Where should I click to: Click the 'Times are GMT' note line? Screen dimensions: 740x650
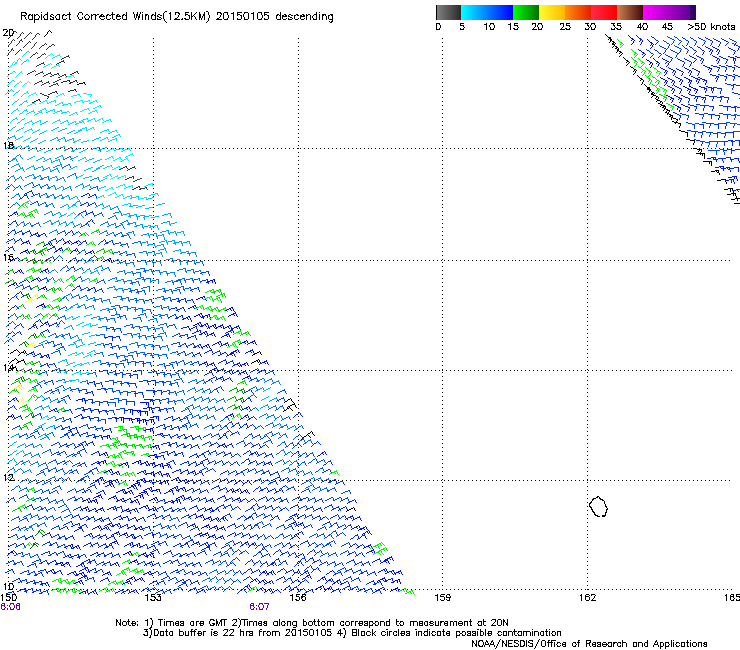[312, 623]
